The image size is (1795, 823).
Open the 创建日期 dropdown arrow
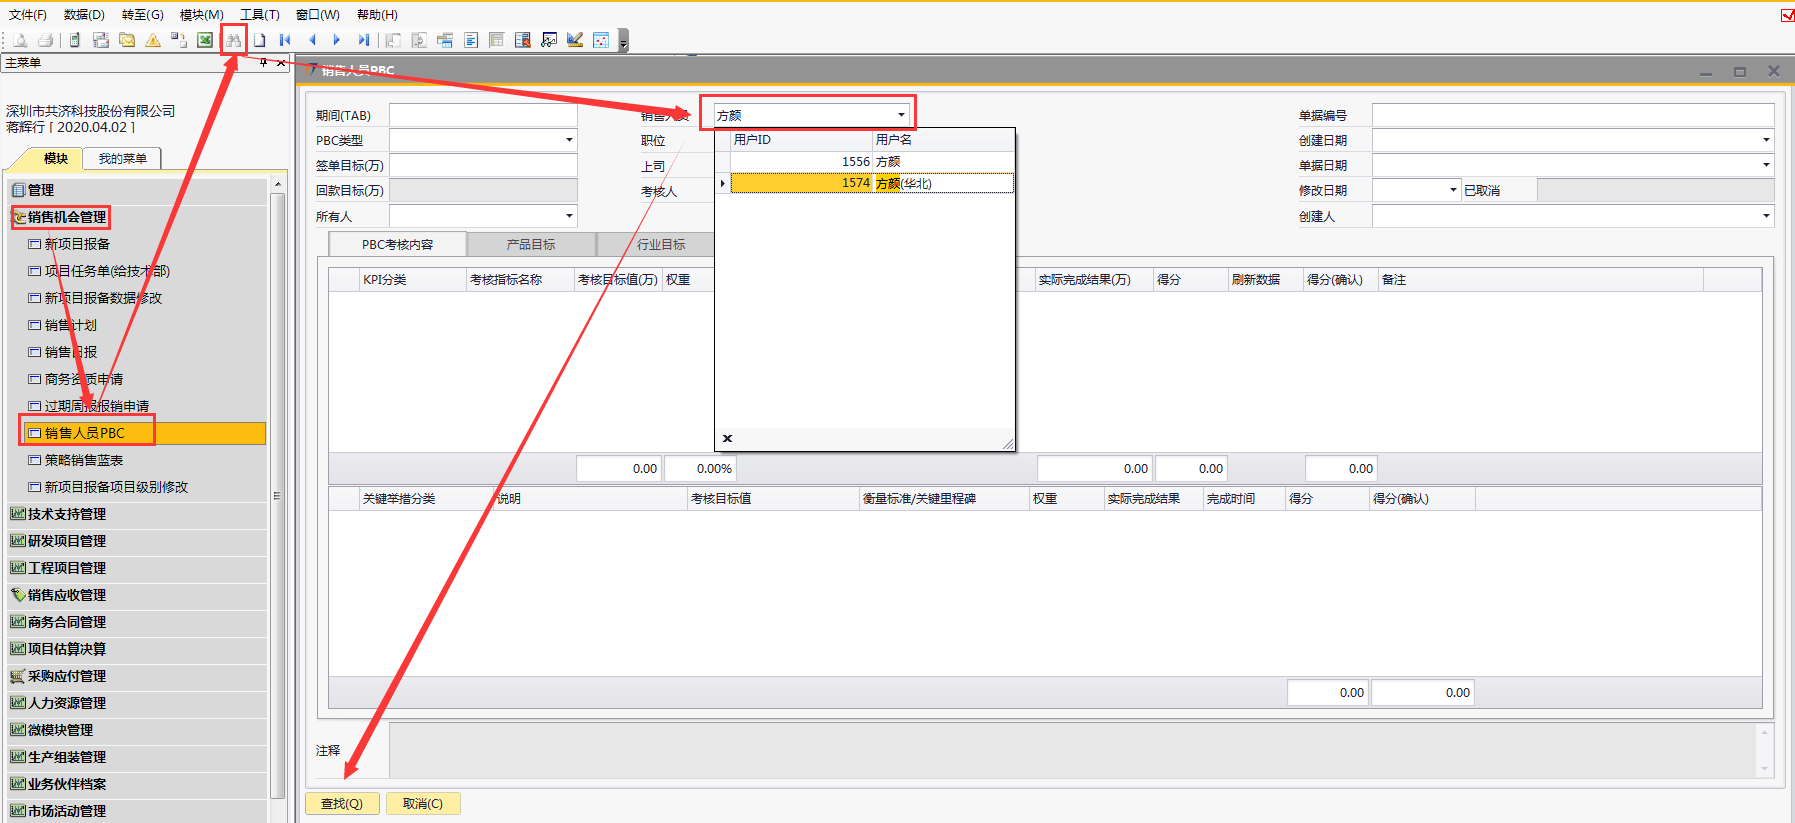coord(1765,140)
